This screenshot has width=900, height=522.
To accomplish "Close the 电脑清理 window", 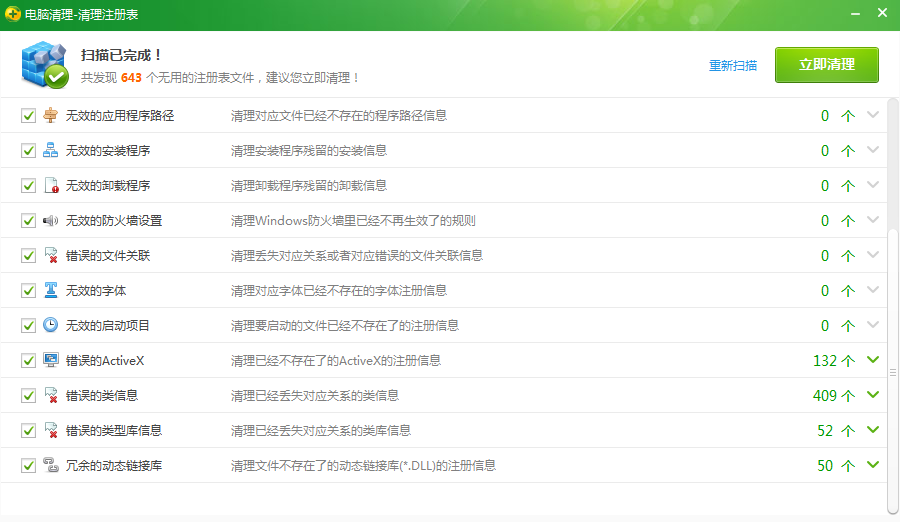I will [x=882, y=13].
